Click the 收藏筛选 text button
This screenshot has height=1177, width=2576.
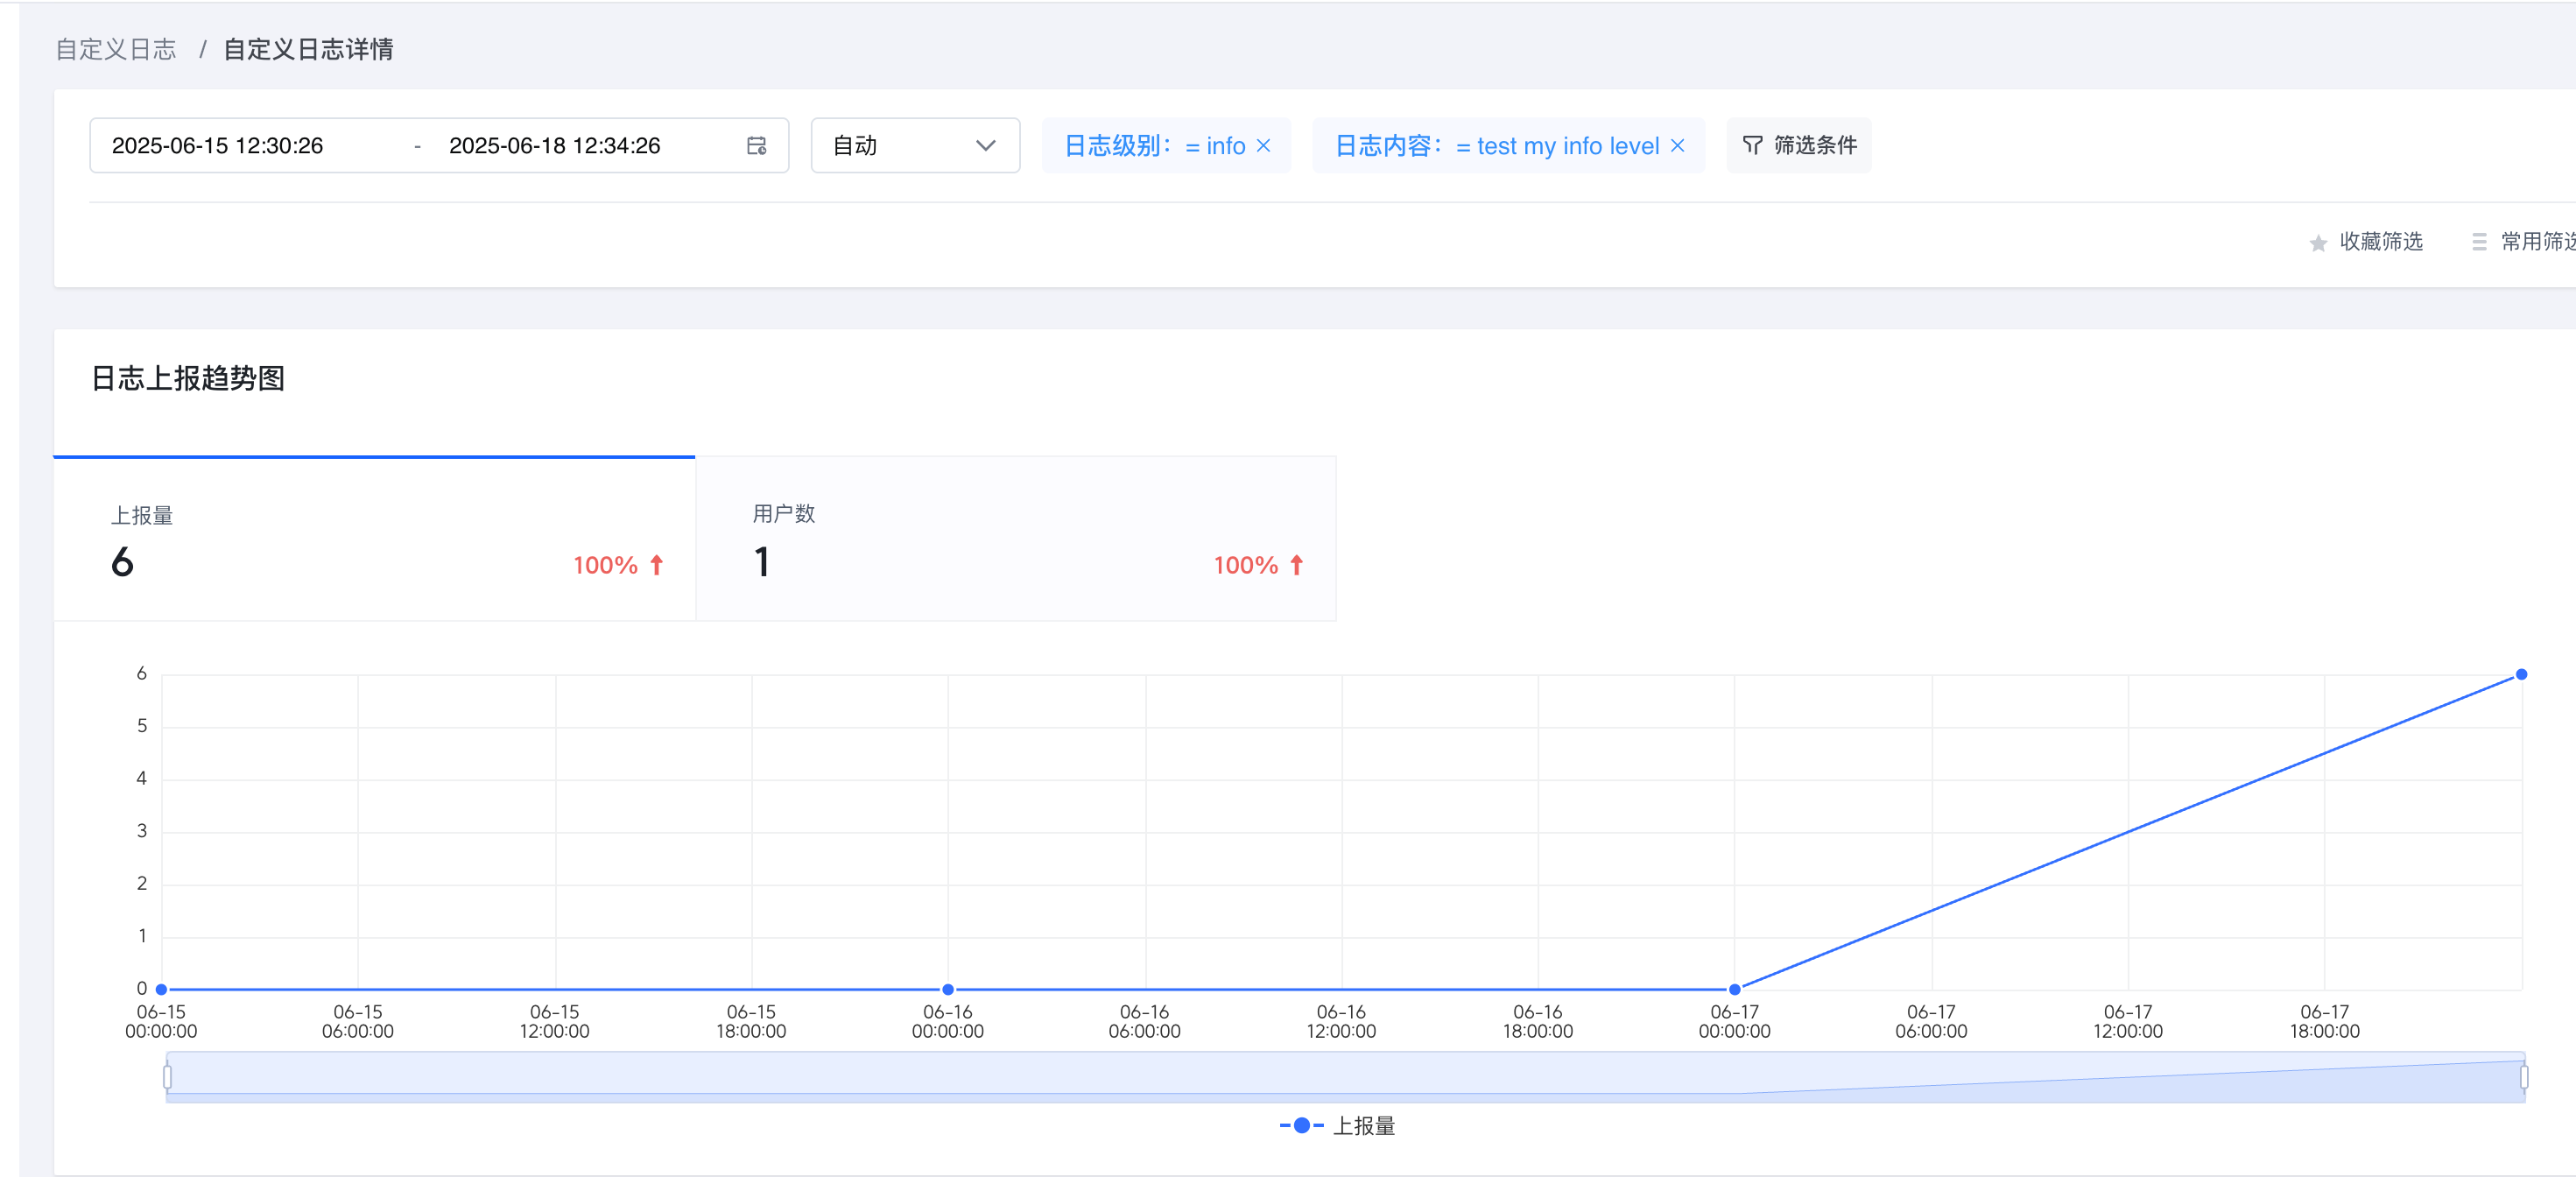click(2380, 242)
